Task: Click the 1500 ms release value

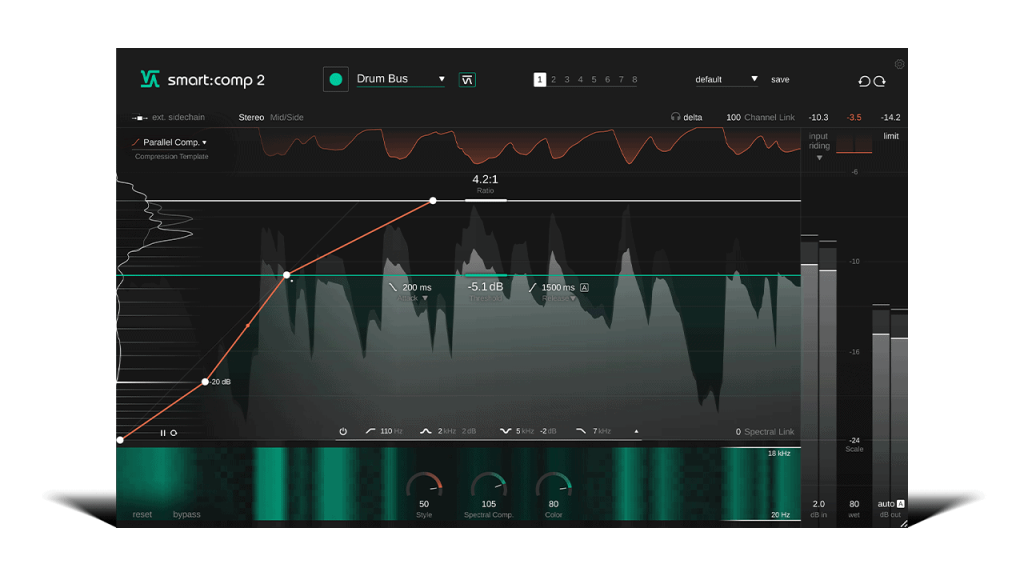Action: (x=558, y=287)
